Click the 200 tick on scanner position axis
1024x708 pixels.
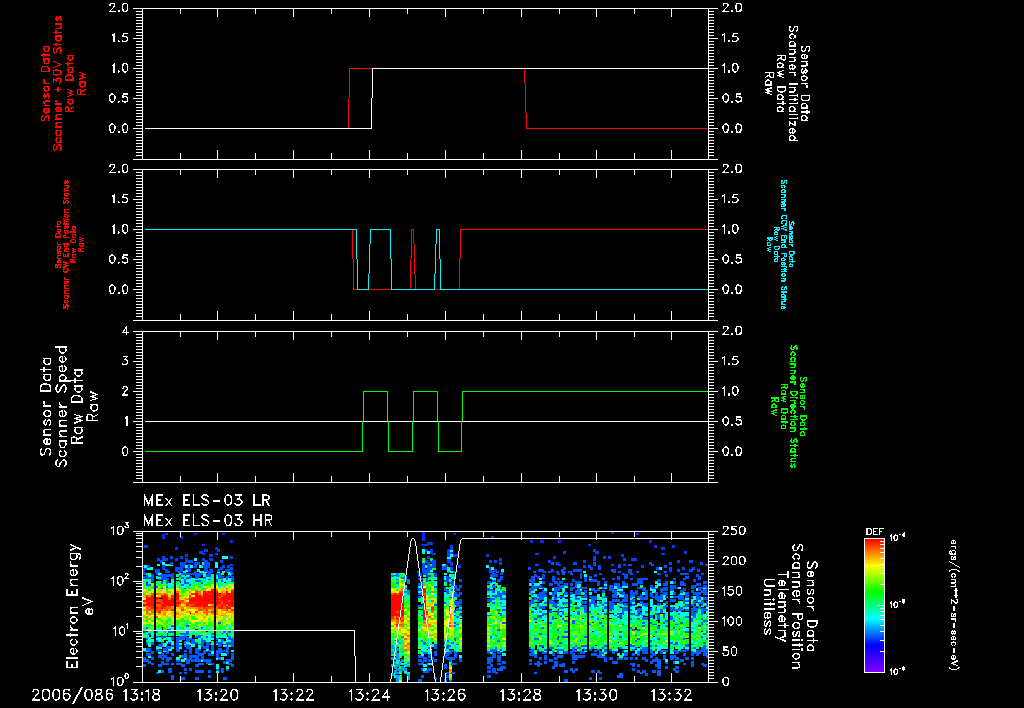tap(730, 561)
